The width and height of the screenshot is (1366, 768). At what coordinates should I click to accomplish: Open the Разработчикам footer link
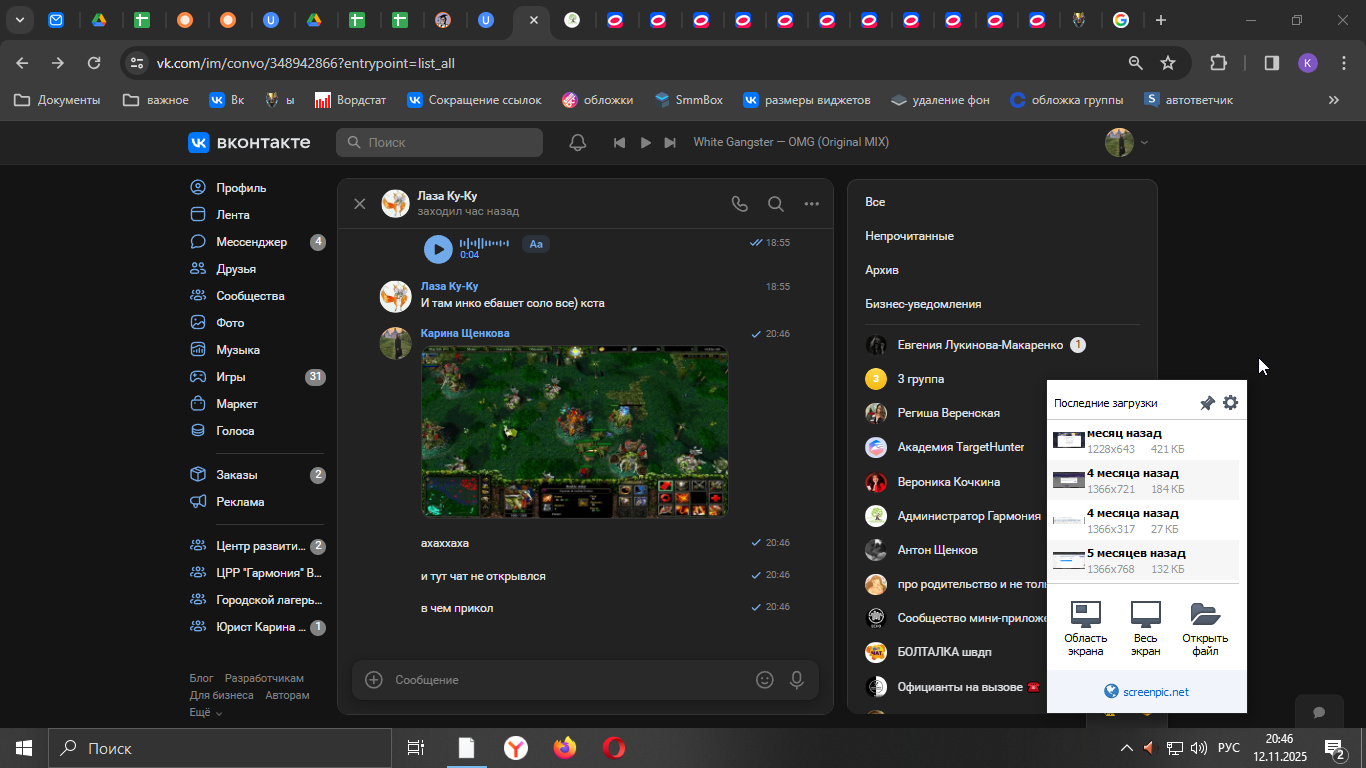tap(264, 678)
